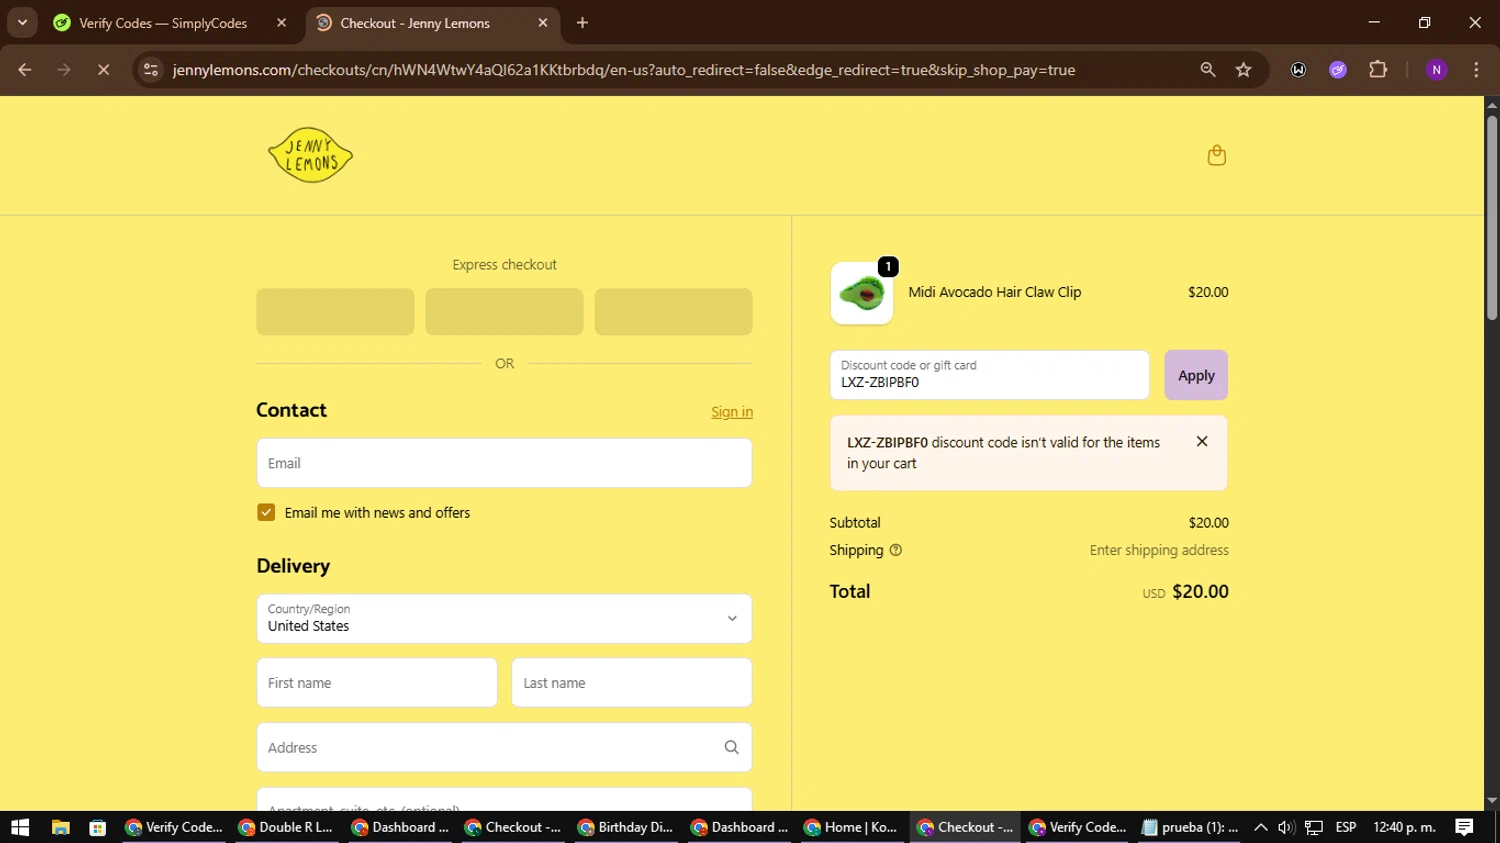Toggle 'Email me with news and offers' checkbox

266,512
